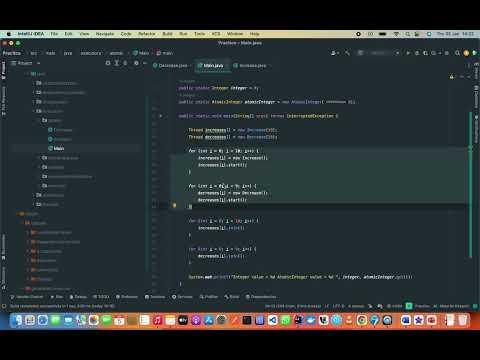This screenshot has height=360, width=480.
Task: Open the View menu
Action: [x=84, y=34]
